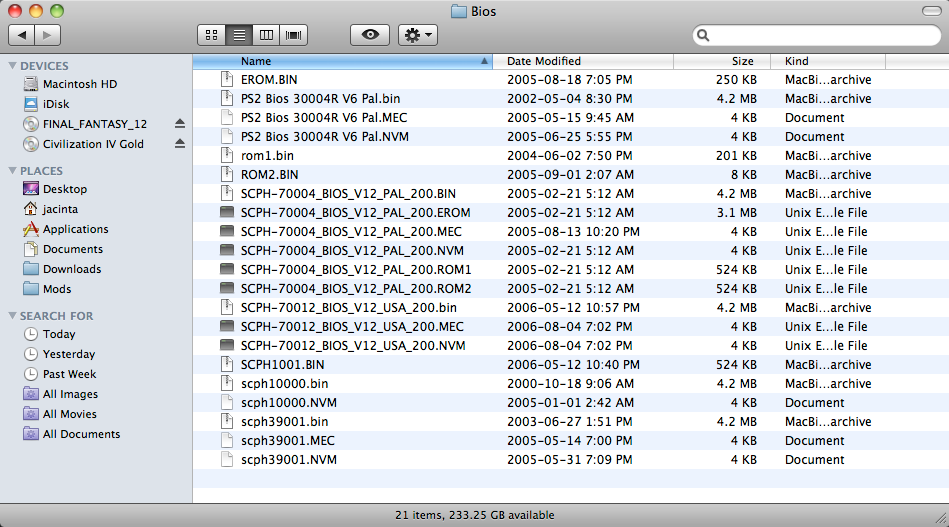Open All Documents smart folder

[81, 434]
